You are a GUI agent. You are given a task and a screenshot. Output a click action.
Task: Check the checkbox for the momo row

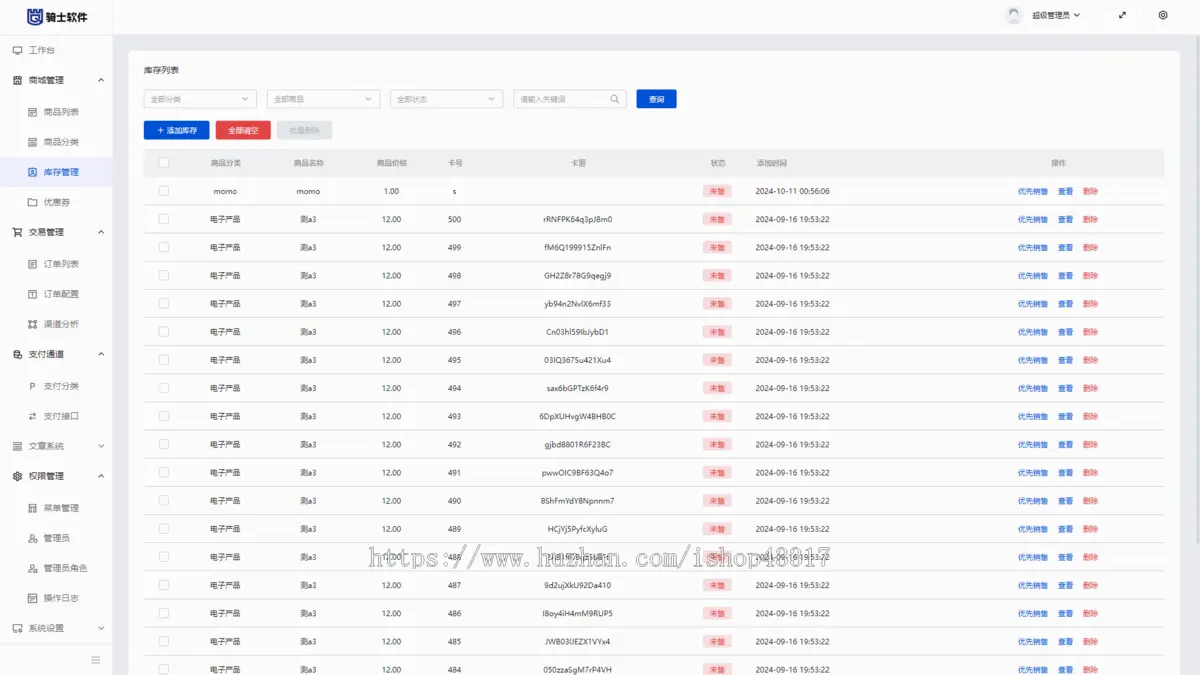tap(164, 191)
